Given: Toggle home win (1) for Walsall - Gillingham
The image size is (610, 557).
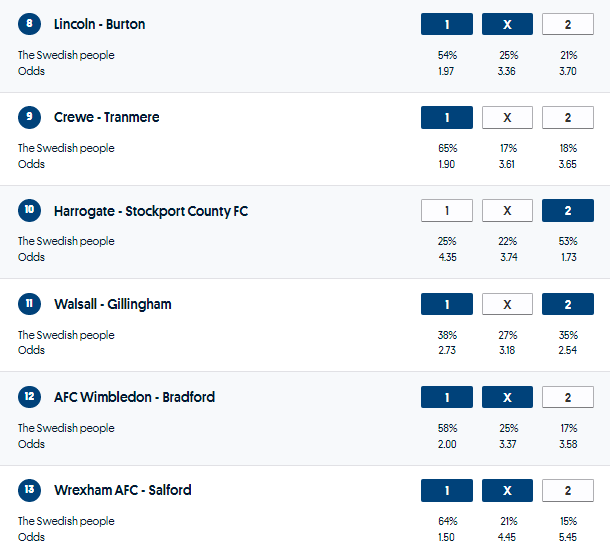Looking at the screenshot, I should pyautogui.click(x=447, y=304).
